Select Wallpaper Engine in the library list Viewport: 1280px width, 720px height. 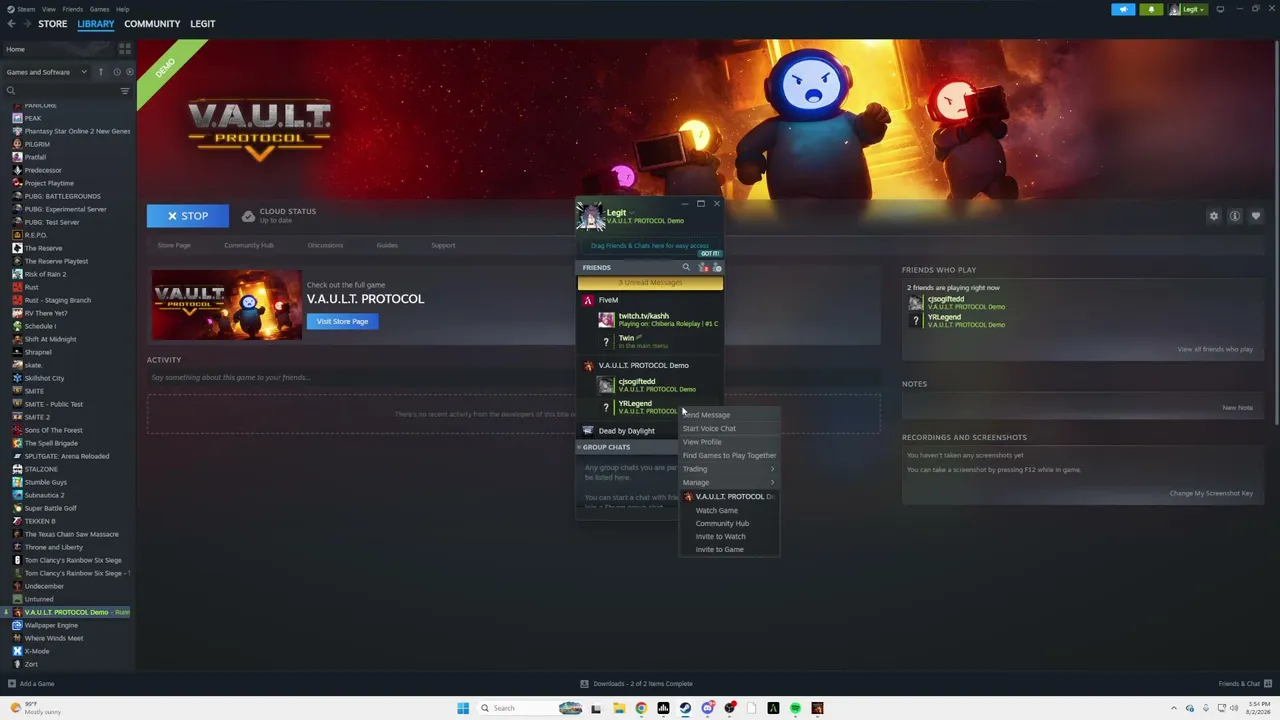click(x=51, y=625)
